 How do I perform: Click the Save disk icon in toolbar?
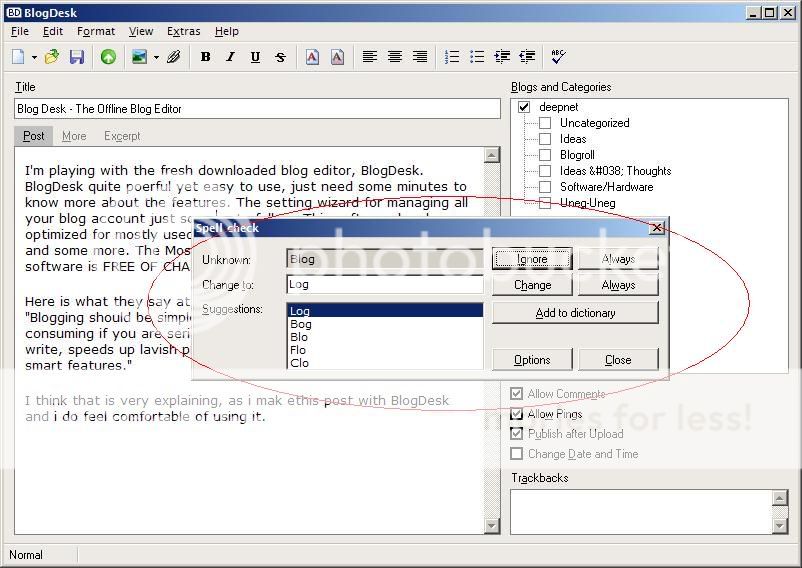pos(77,58)
